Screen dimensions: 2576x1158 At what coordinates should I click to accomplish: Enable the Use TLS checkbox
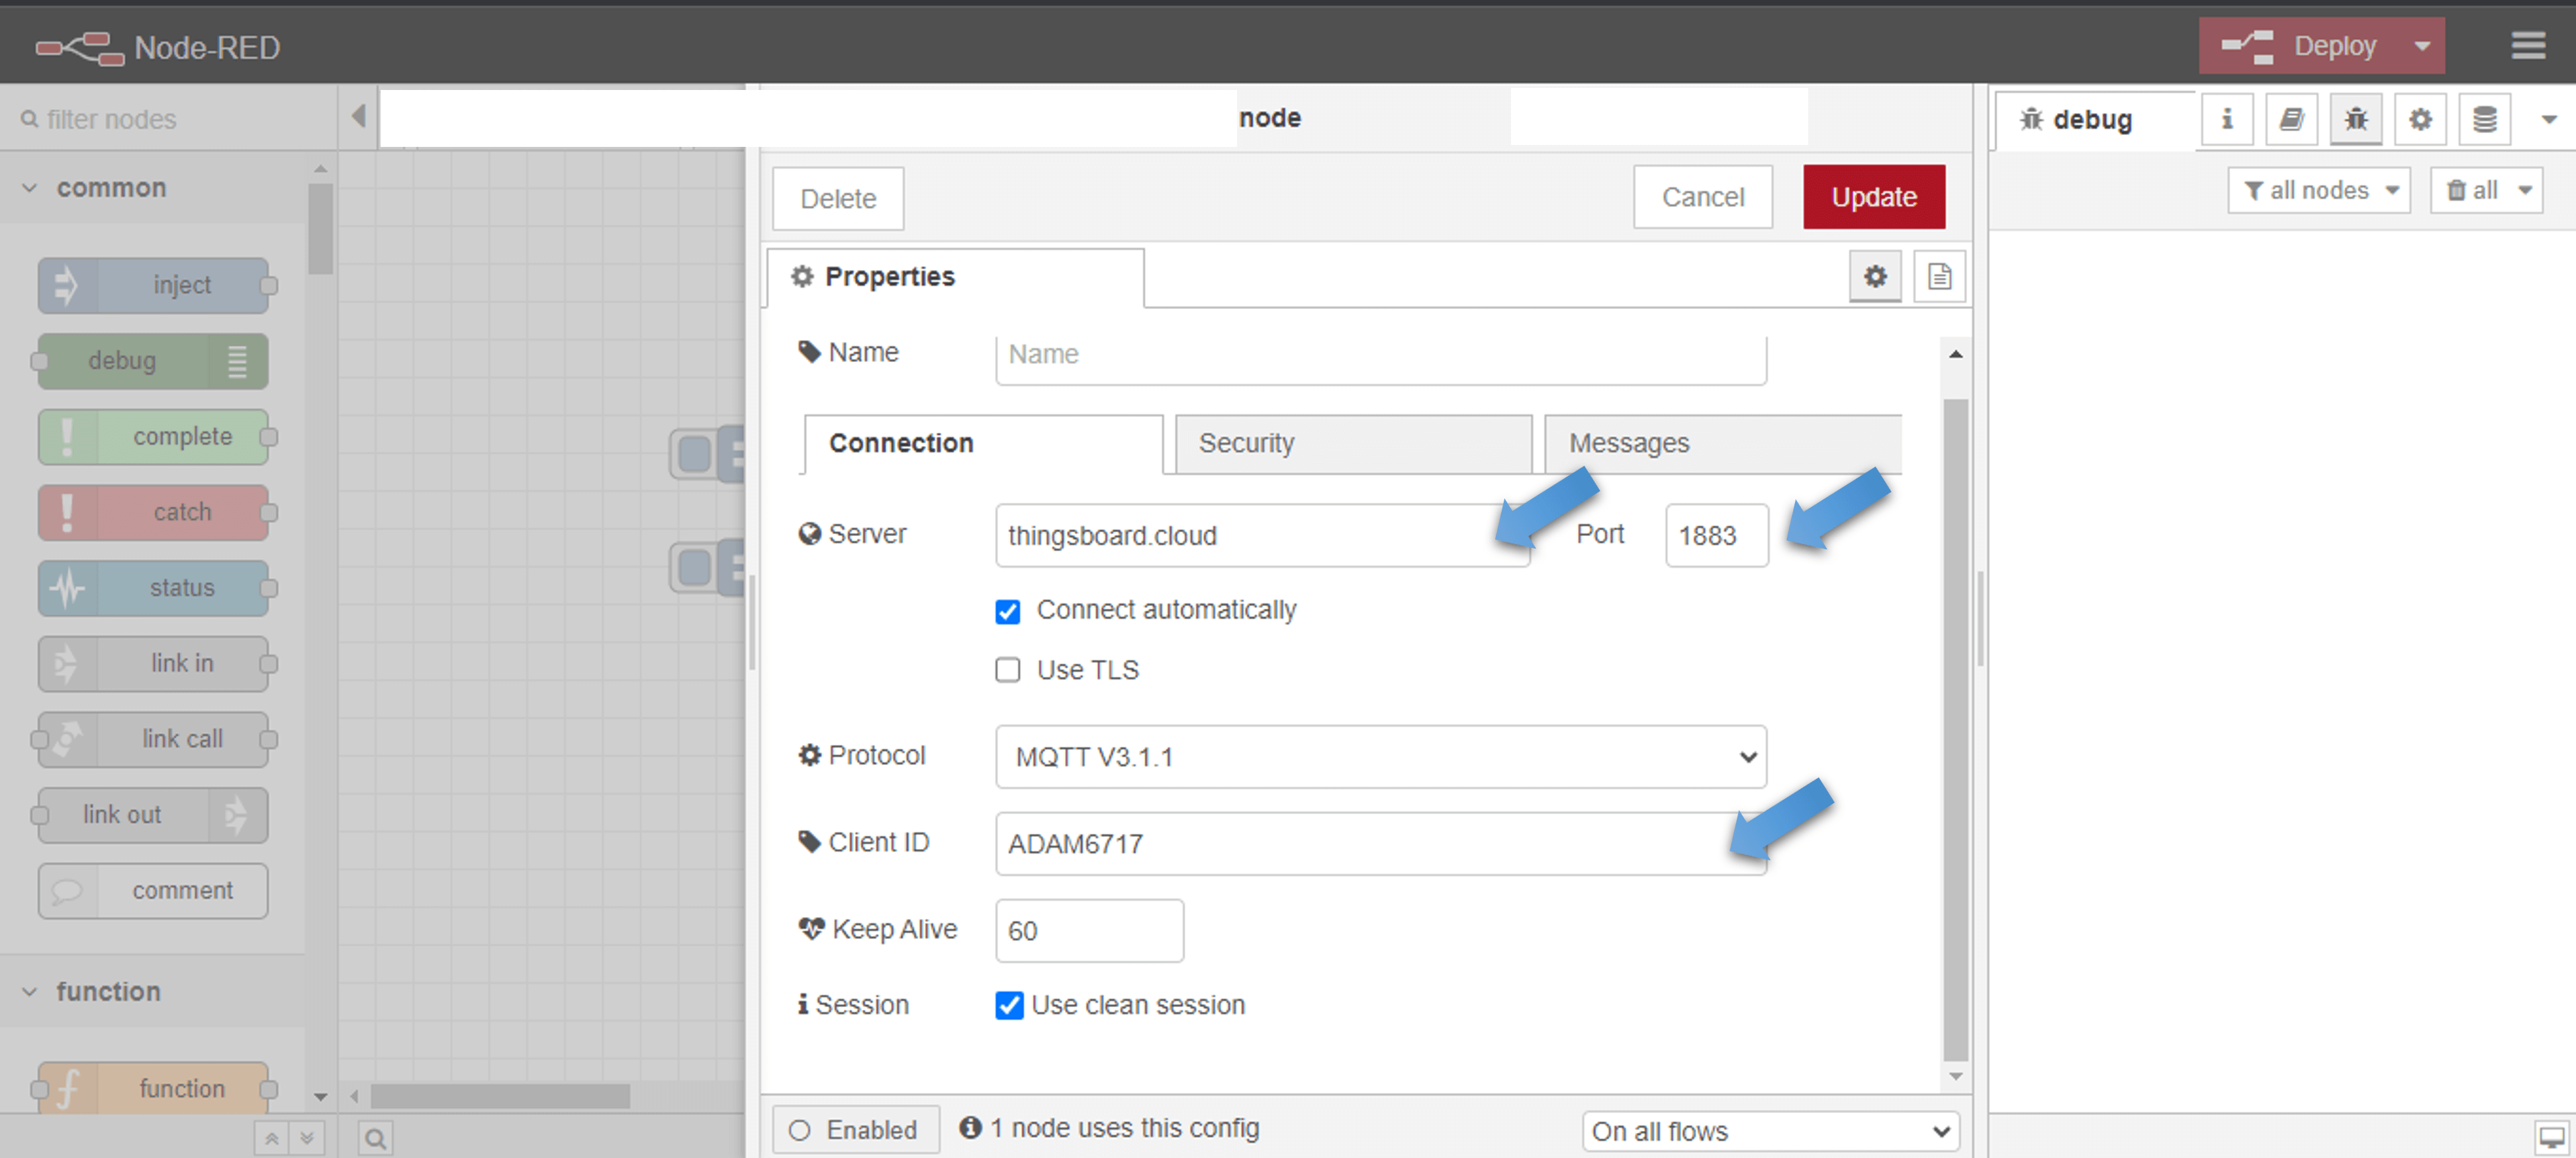[x=1007, y=670]
